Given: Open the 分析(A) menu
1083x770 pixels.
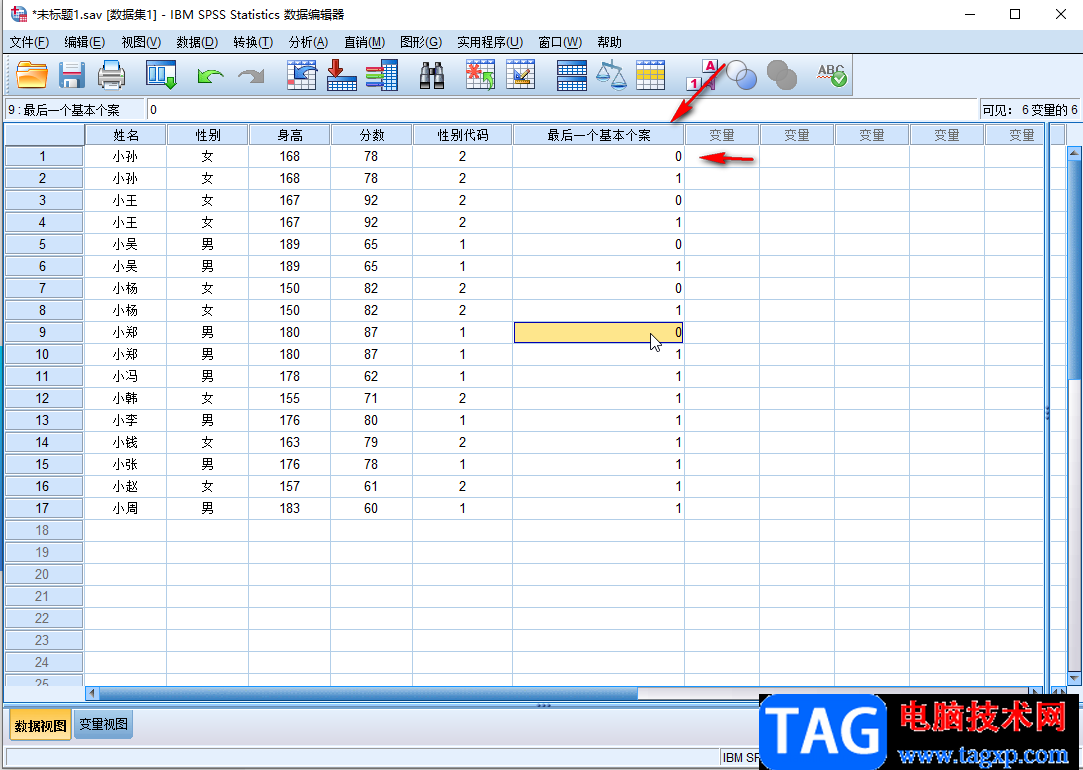Looking at the screenshot, I should 308,42.
